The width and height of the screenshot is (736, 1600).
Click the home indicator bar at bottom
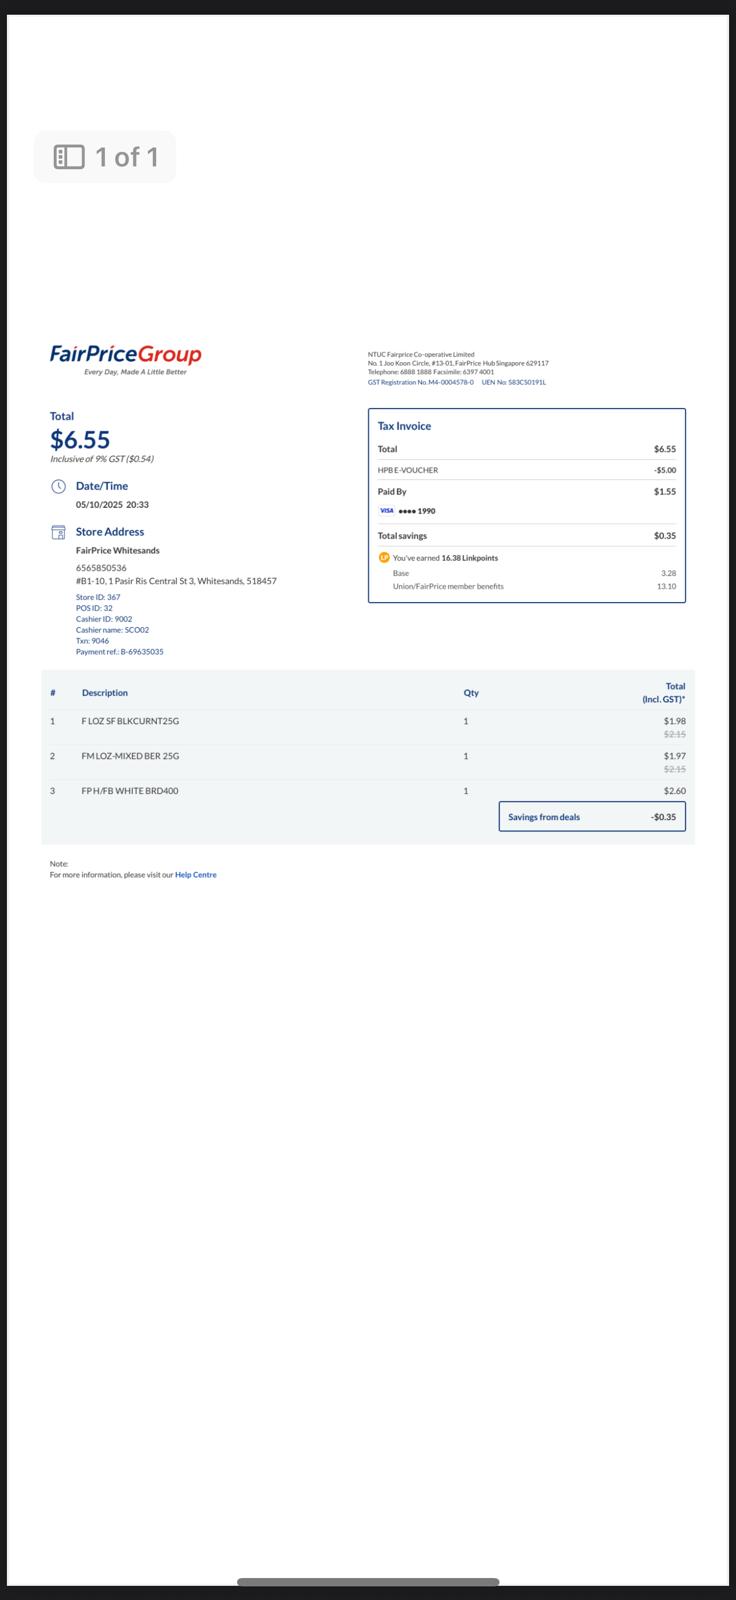368,1582
